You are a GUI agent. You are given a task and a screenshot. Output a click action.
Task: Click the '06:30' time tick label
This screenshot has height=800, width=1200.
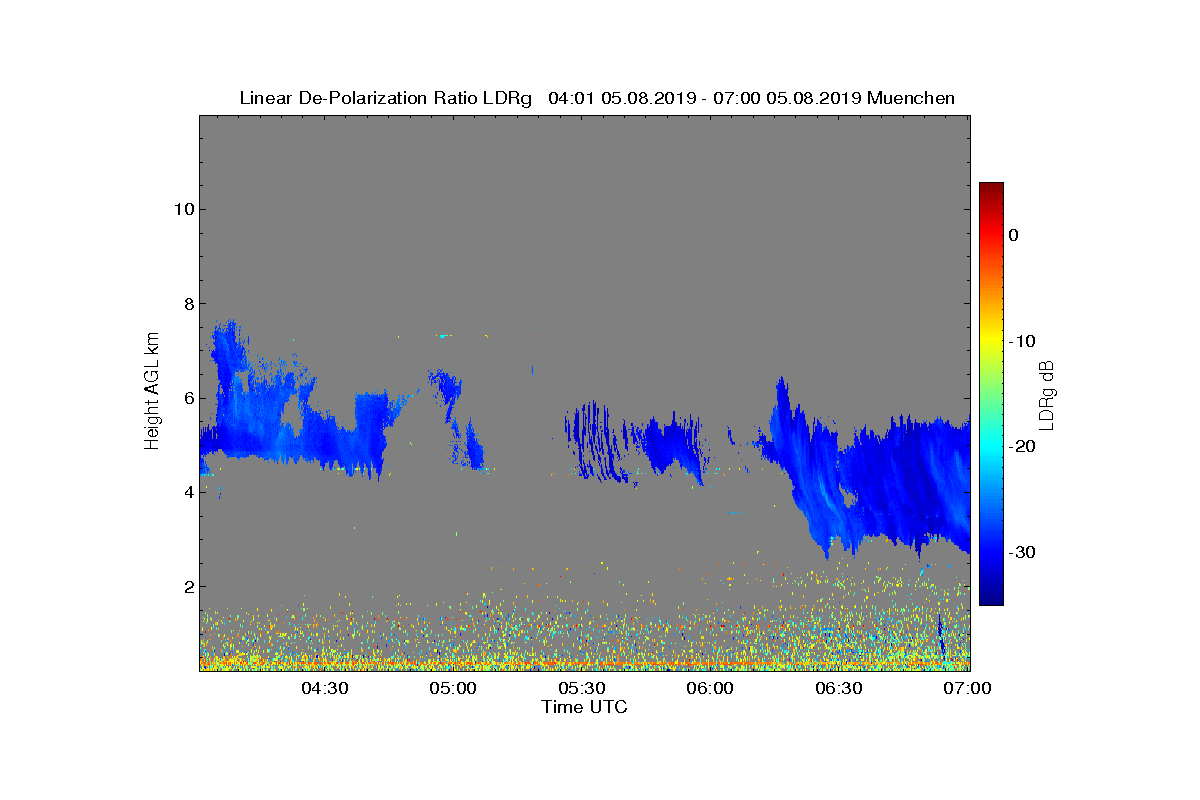840,688
